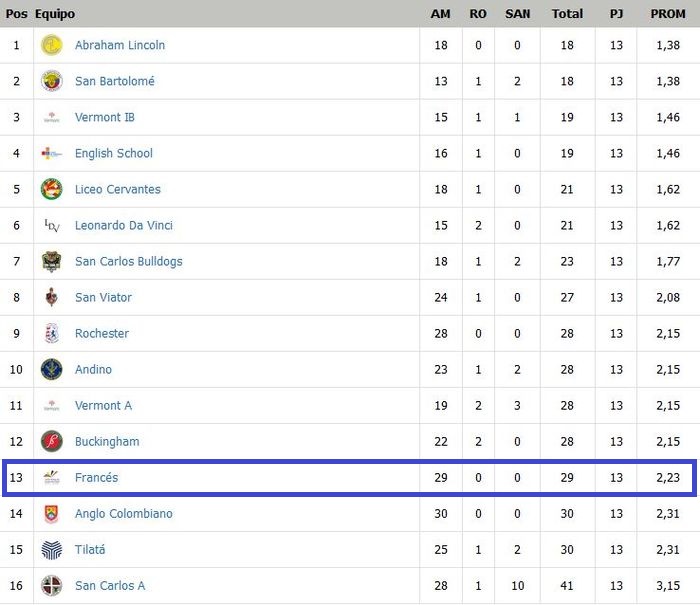Sort table by the PROM column header
This screenshot has height=605, width=700.
[x=668, y=14]
